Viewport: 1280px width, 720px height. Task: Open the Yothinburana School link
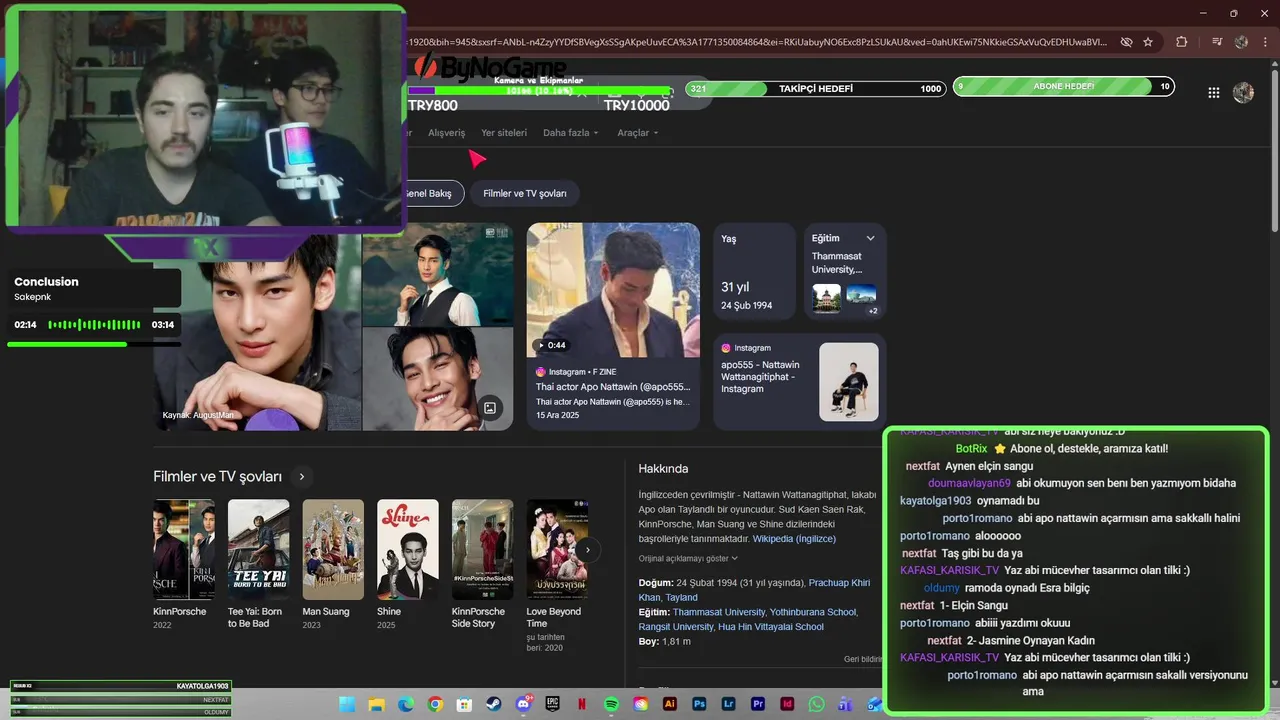coord(812,612)
